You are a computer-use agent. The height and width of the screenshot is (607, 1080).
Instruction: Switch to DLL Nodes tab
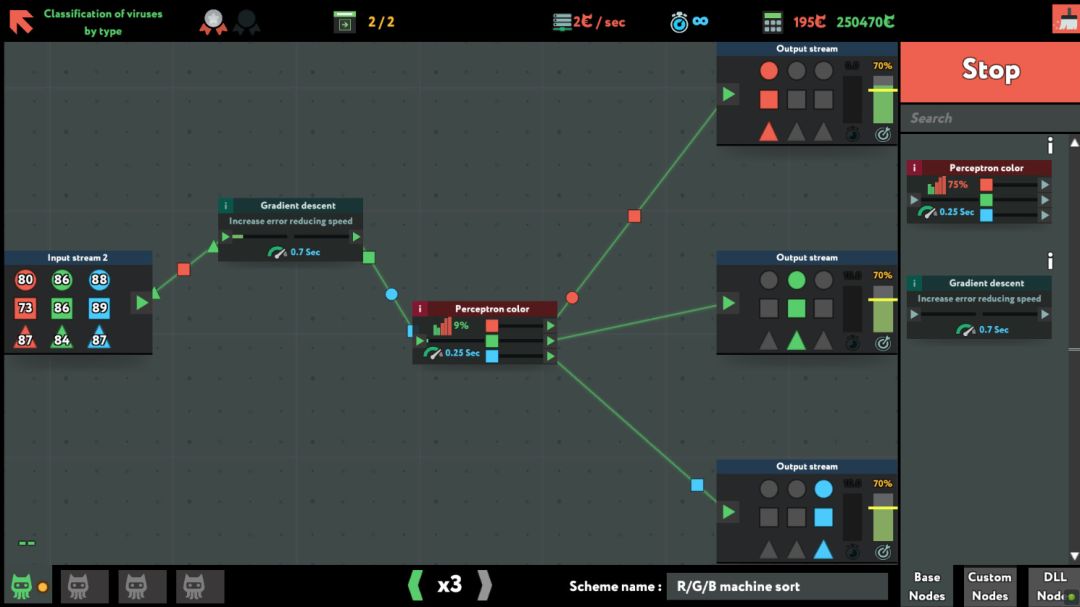pos(1054,586)
